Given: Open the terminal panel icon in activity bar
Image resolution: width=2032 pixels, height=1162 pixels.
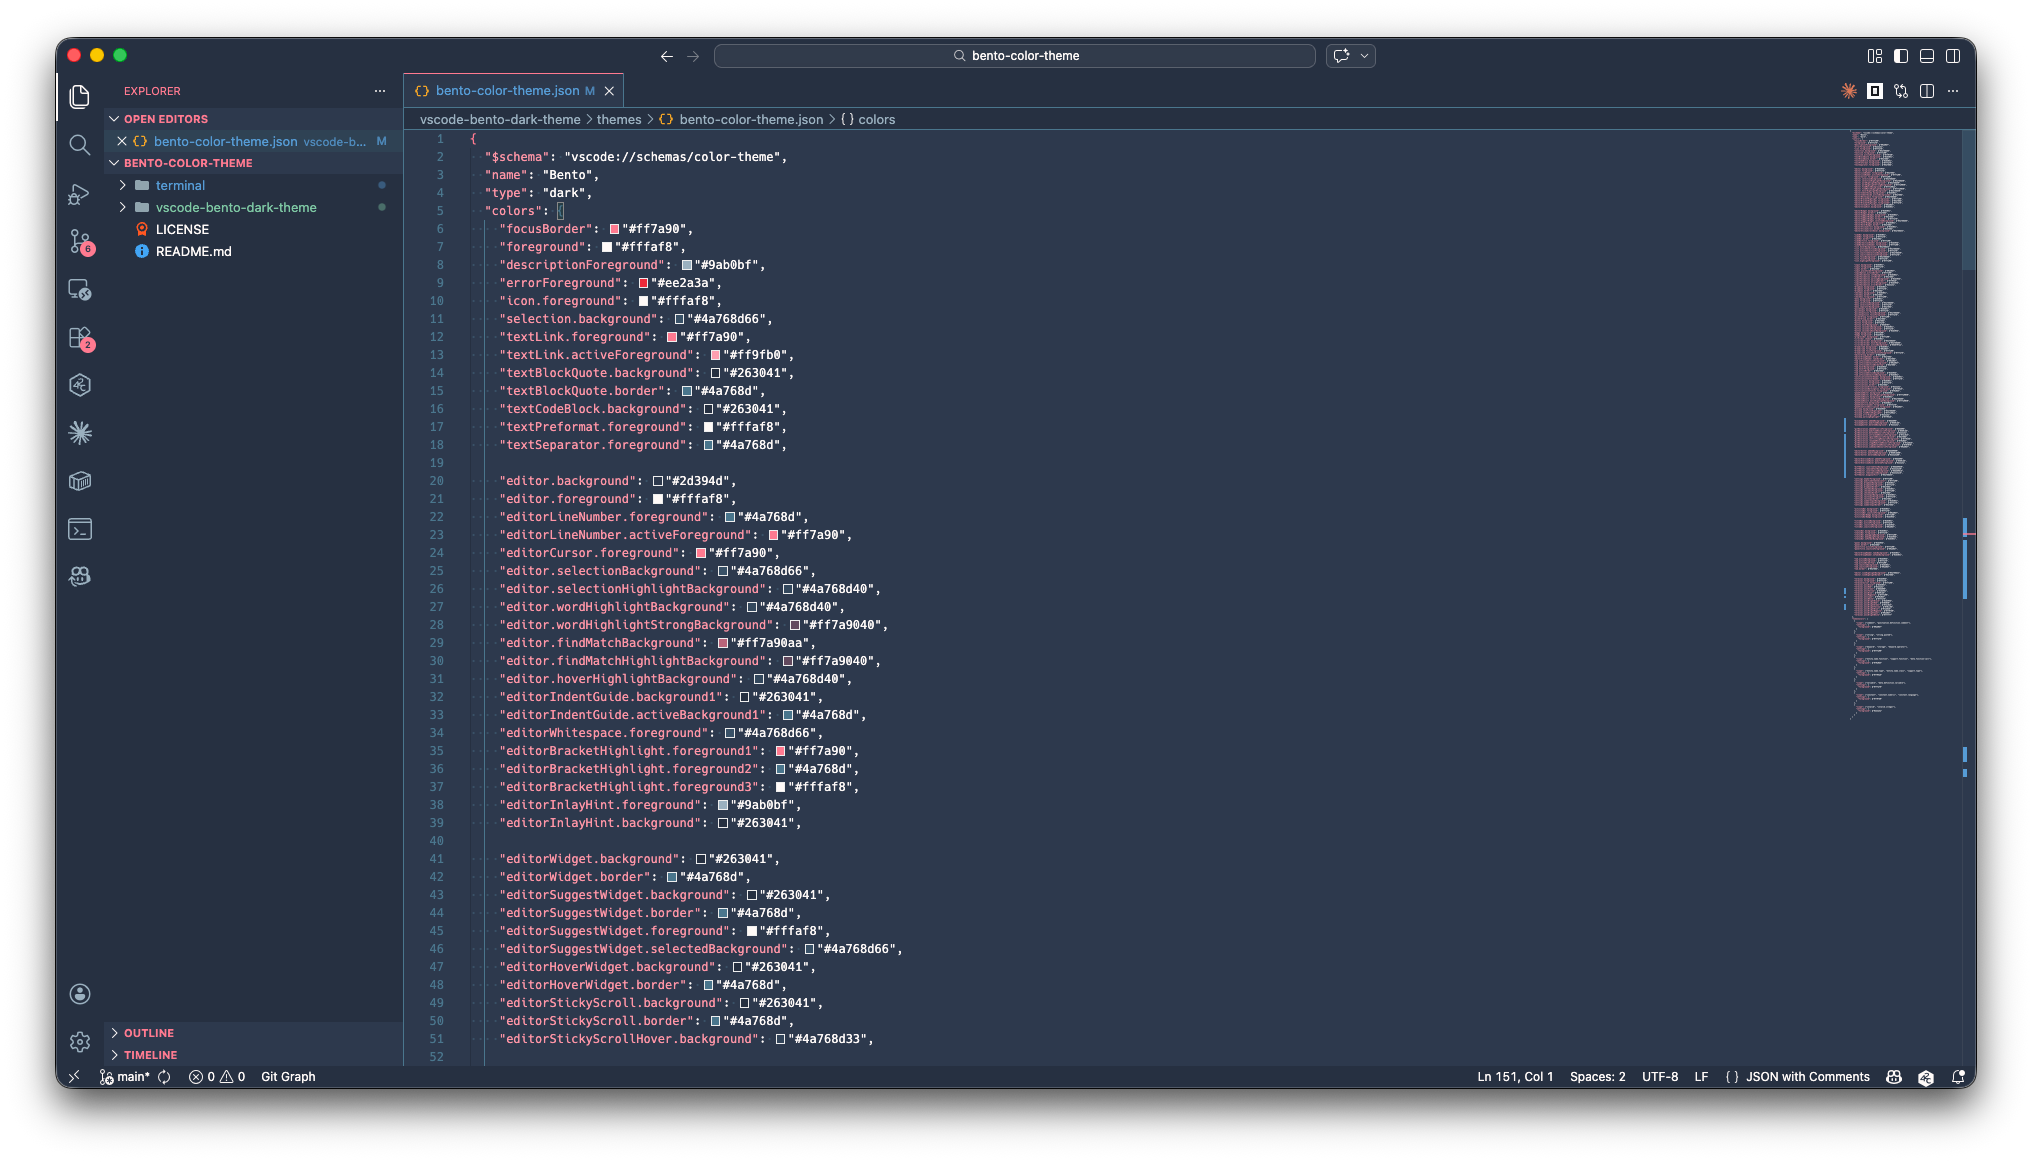Looking at the screenshot, I should [80, 529].
